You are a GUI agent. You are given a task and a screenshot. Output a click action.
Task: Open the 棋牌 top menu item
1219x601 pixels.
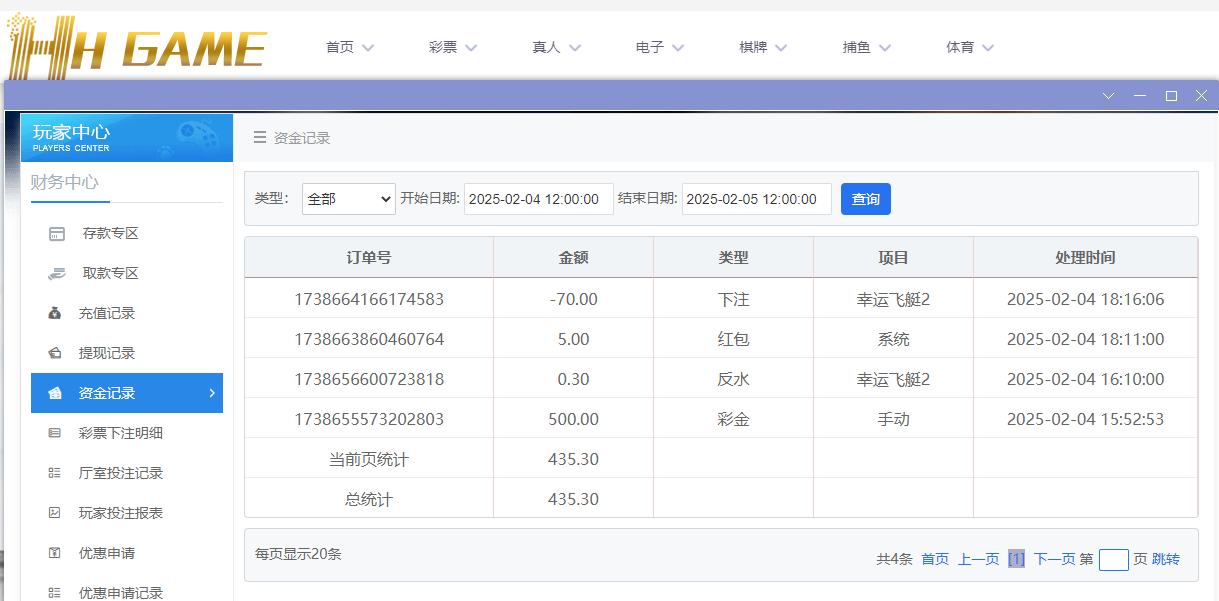coord(762,46)
